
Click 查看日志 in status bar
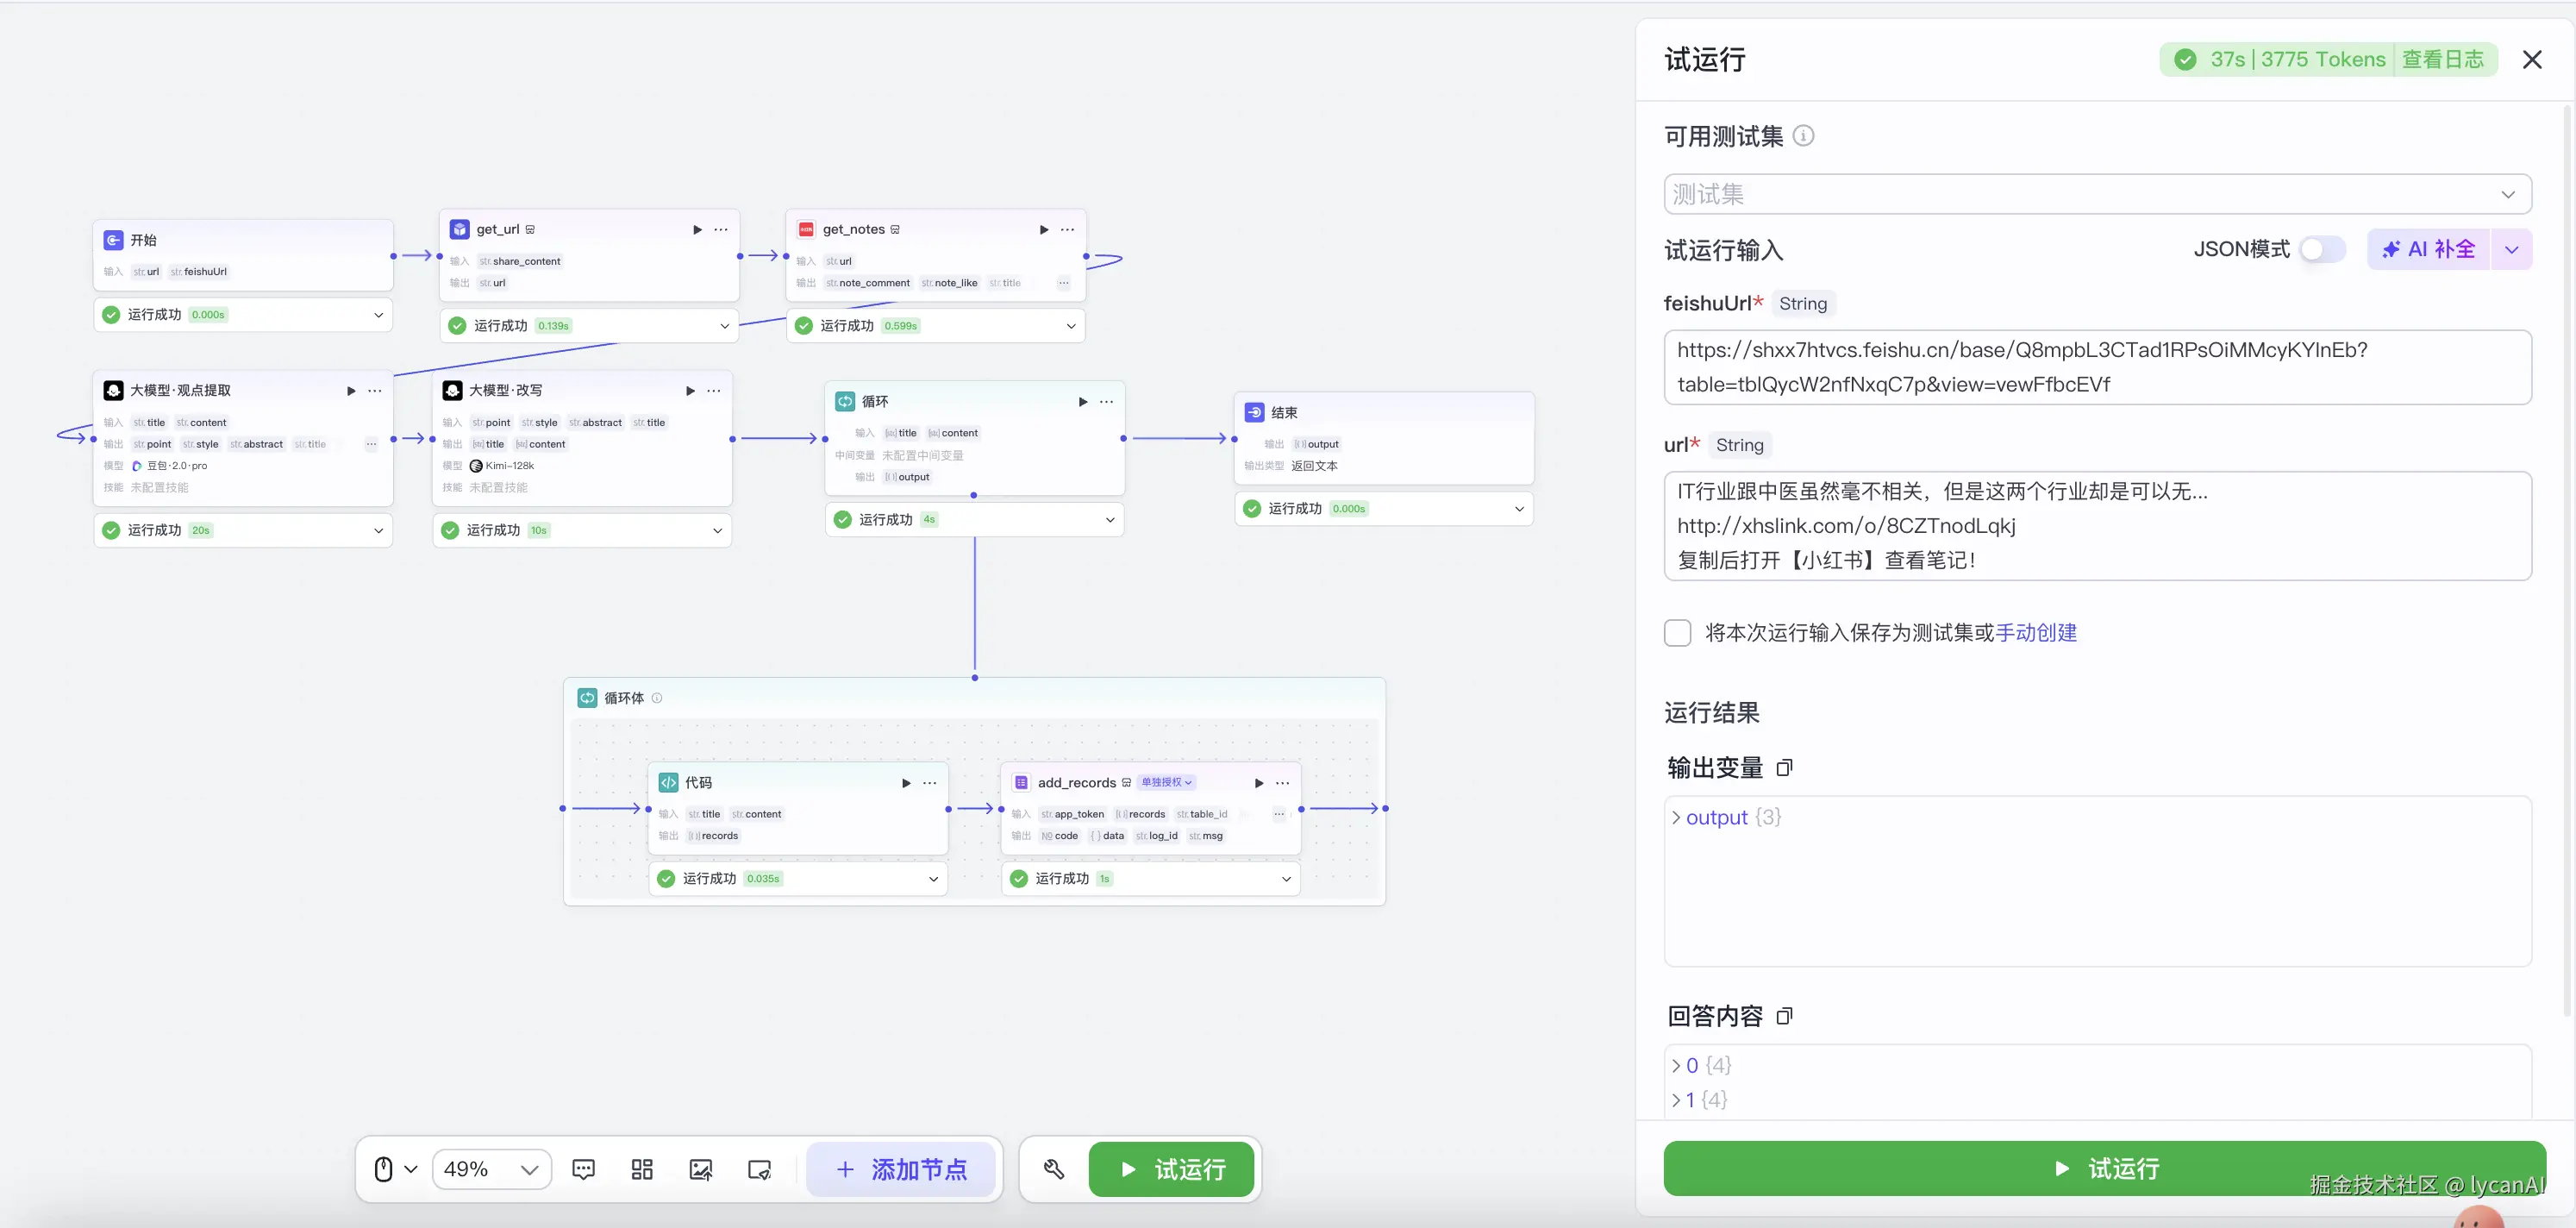(2442, 60)
